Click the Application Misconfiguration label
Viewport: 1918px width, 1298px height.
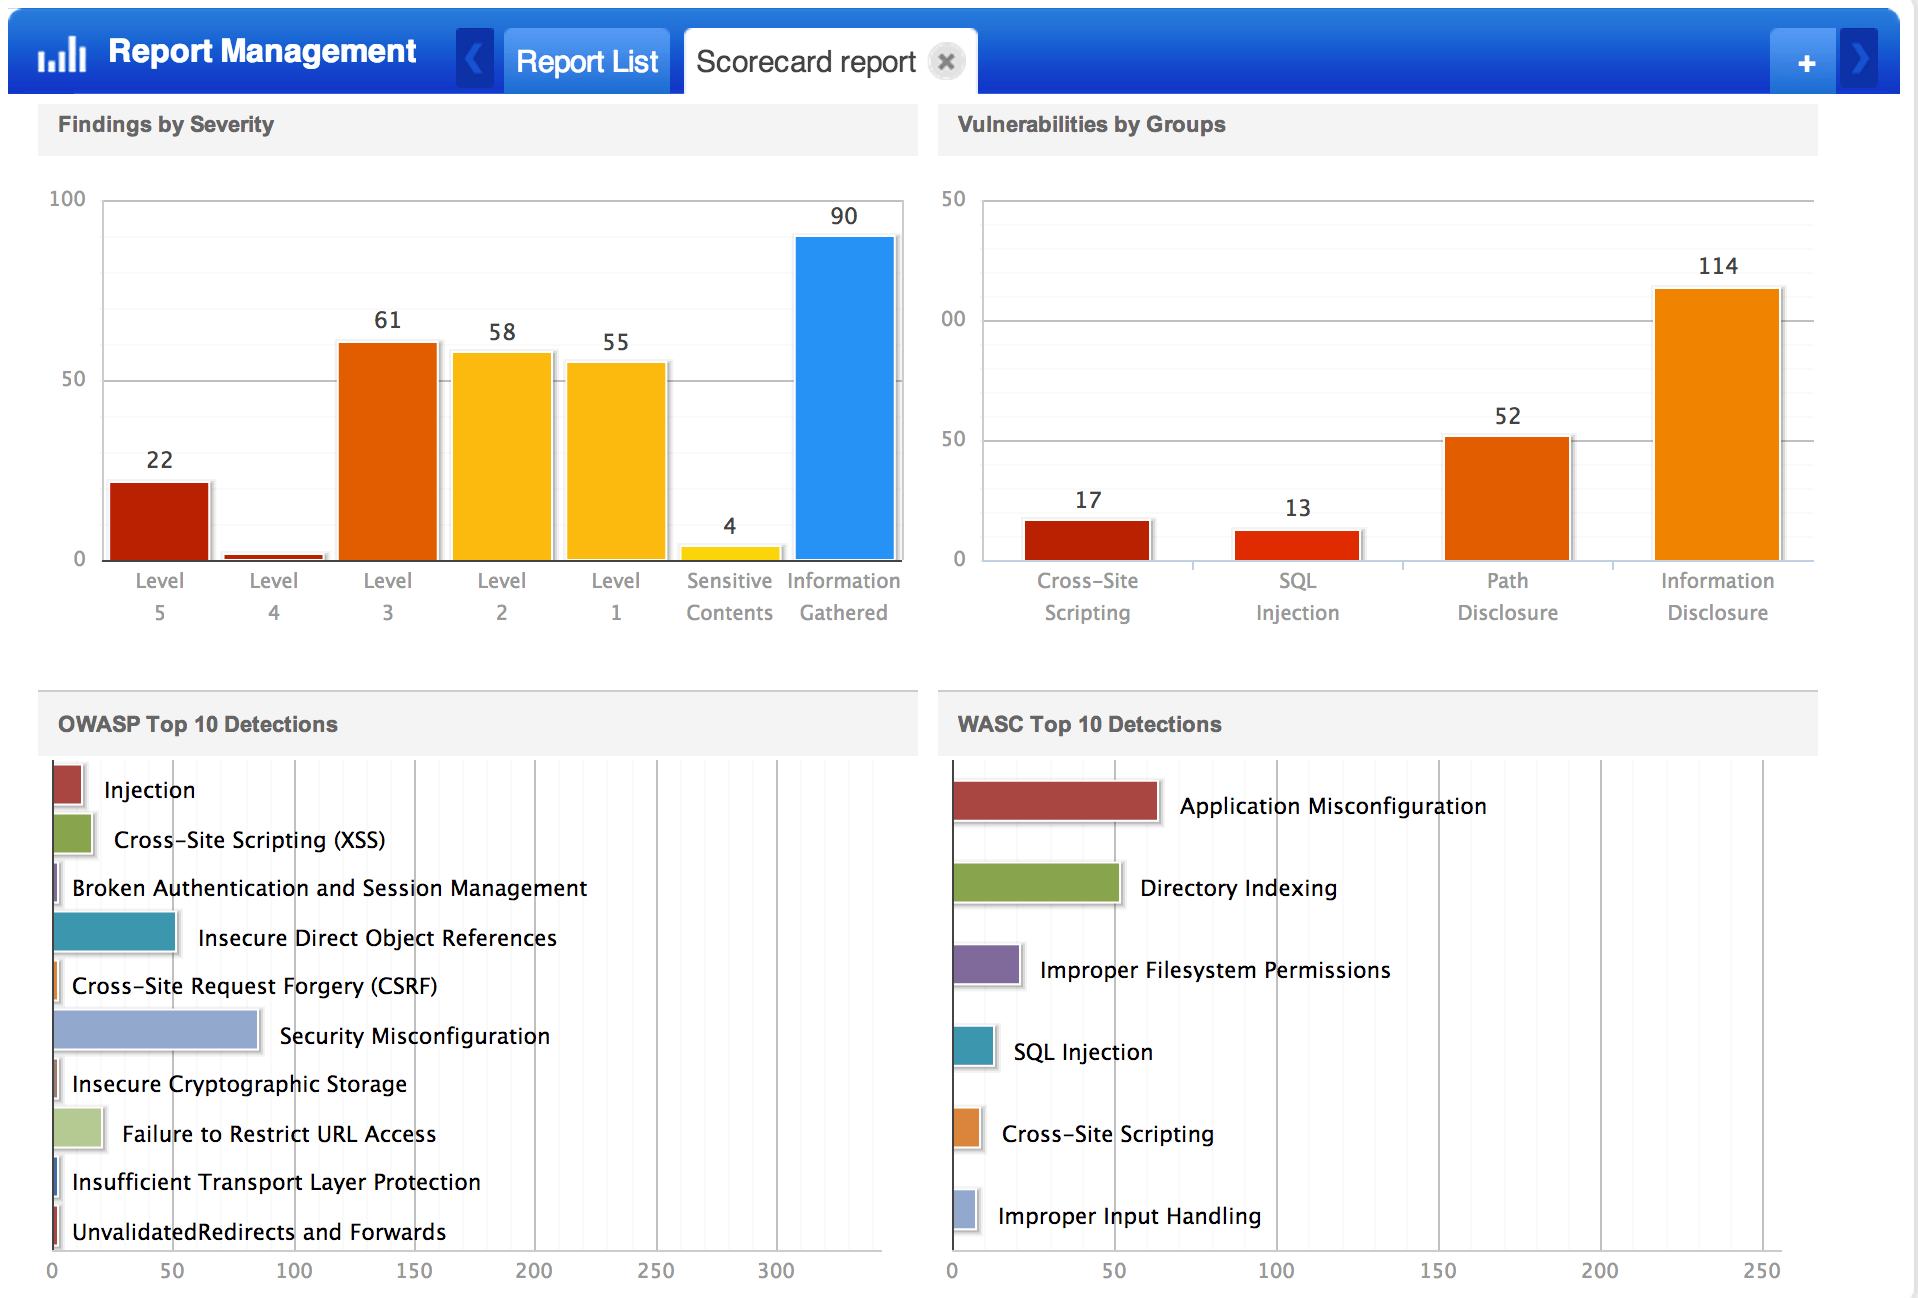pos(1333,806)
